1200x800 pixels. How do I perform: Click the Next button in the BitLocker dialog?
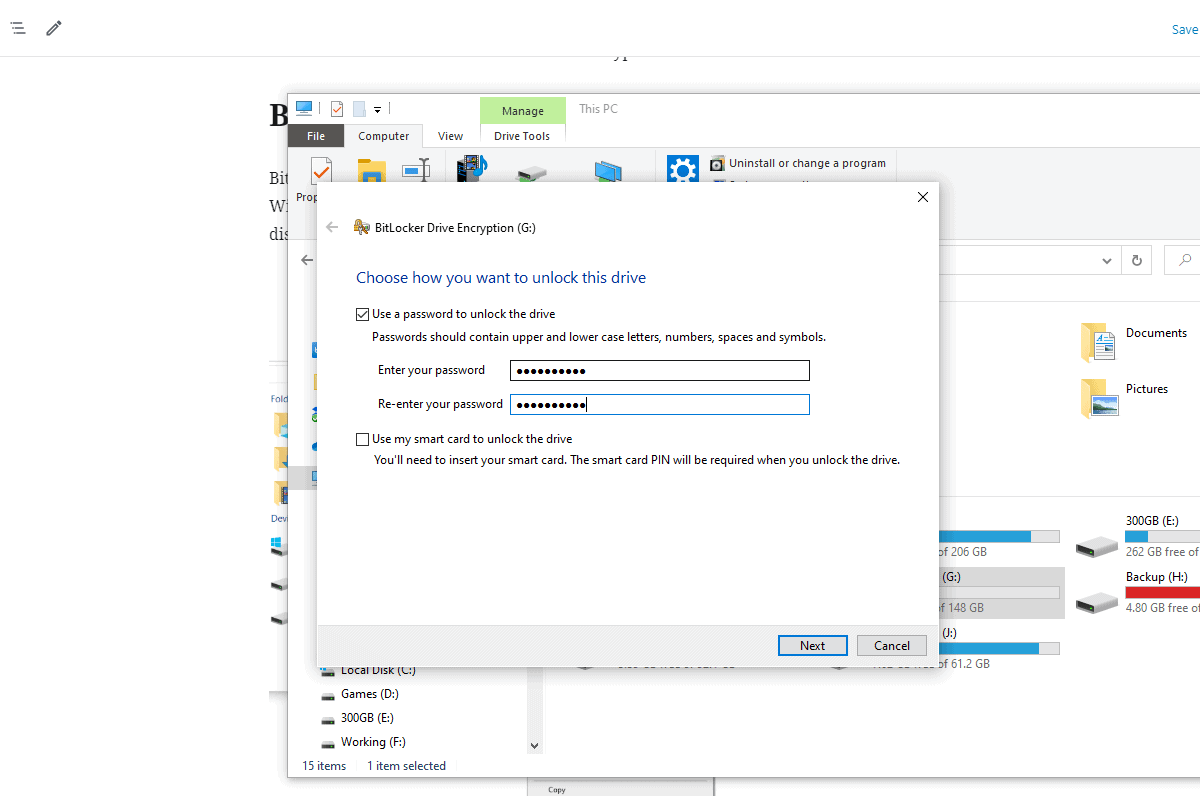pyautogui.click(x=812, y=645)
